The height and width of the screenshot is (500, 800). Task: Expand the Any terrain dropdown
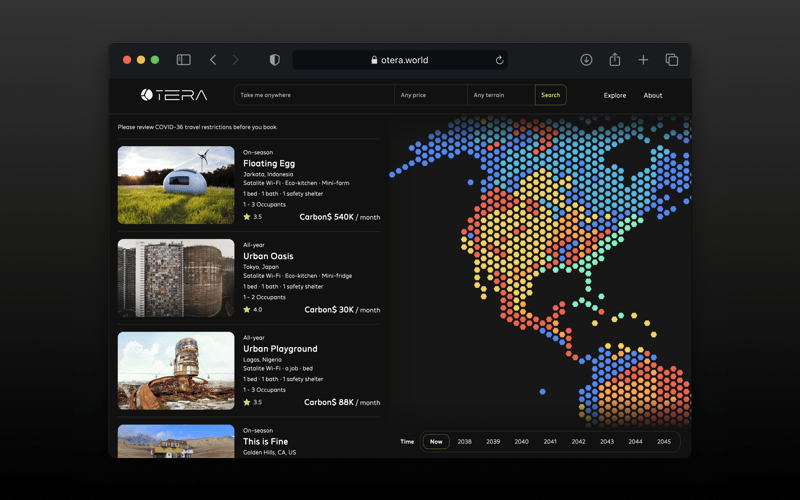(x=500, y=95)
